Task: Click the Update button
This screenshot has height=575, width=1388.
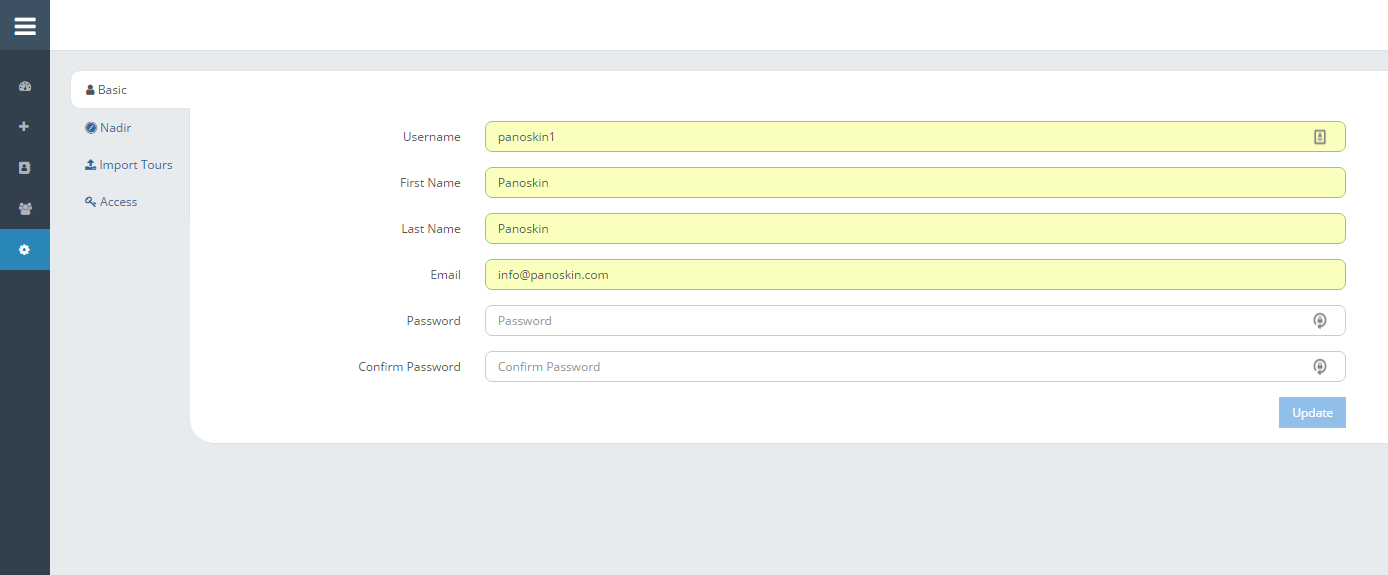Action: pos(1312,413)
